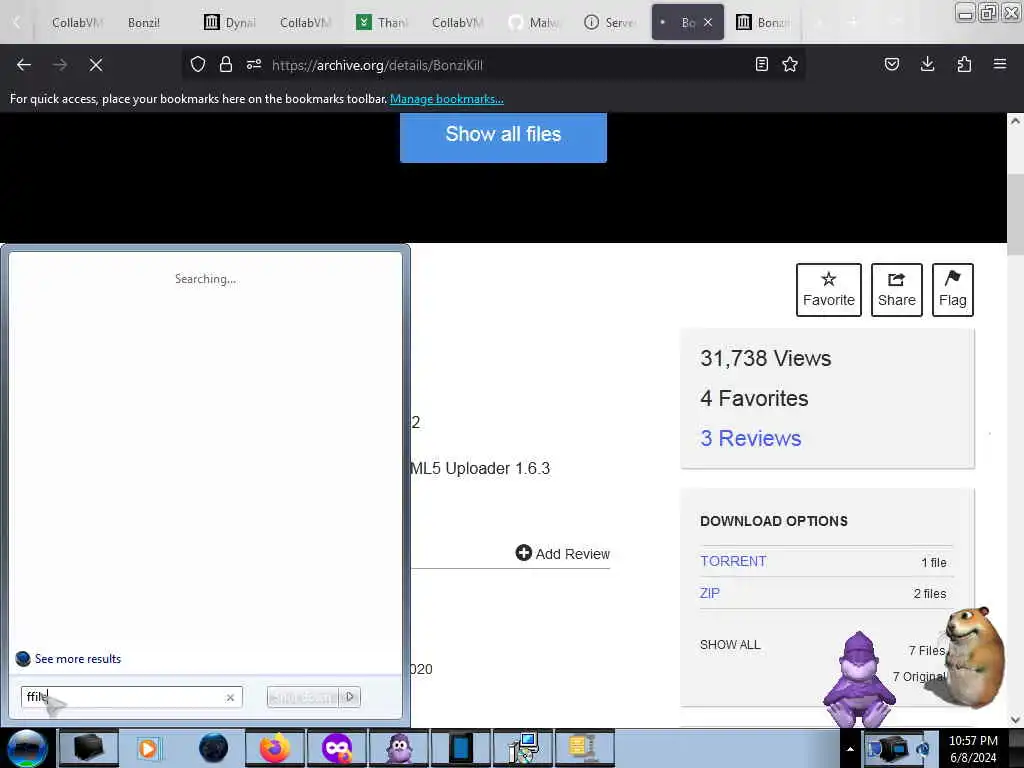Click the taskbar clock showing 10:57 PM
The height and width of the screenshot is (768, 1024).
[x=973, y=749]
